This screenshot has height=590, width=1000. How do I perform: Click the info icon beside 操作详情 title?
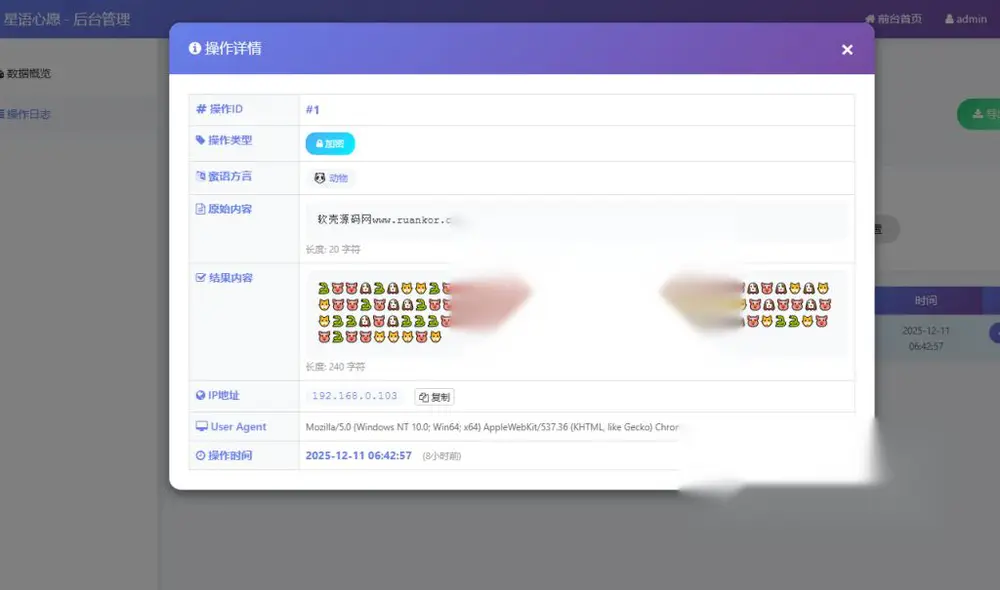click(x=195, y=48)
